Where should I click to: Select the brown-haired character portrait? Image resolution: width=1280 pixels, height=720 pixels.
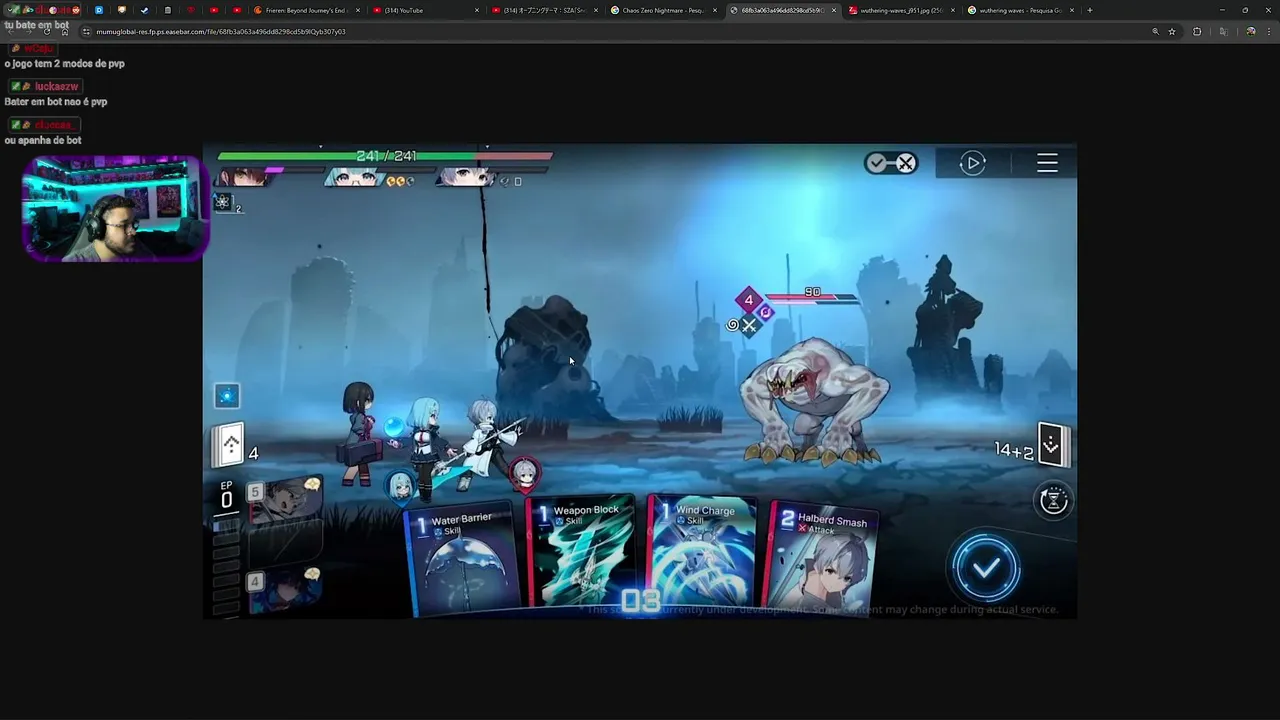coord(243,178)
